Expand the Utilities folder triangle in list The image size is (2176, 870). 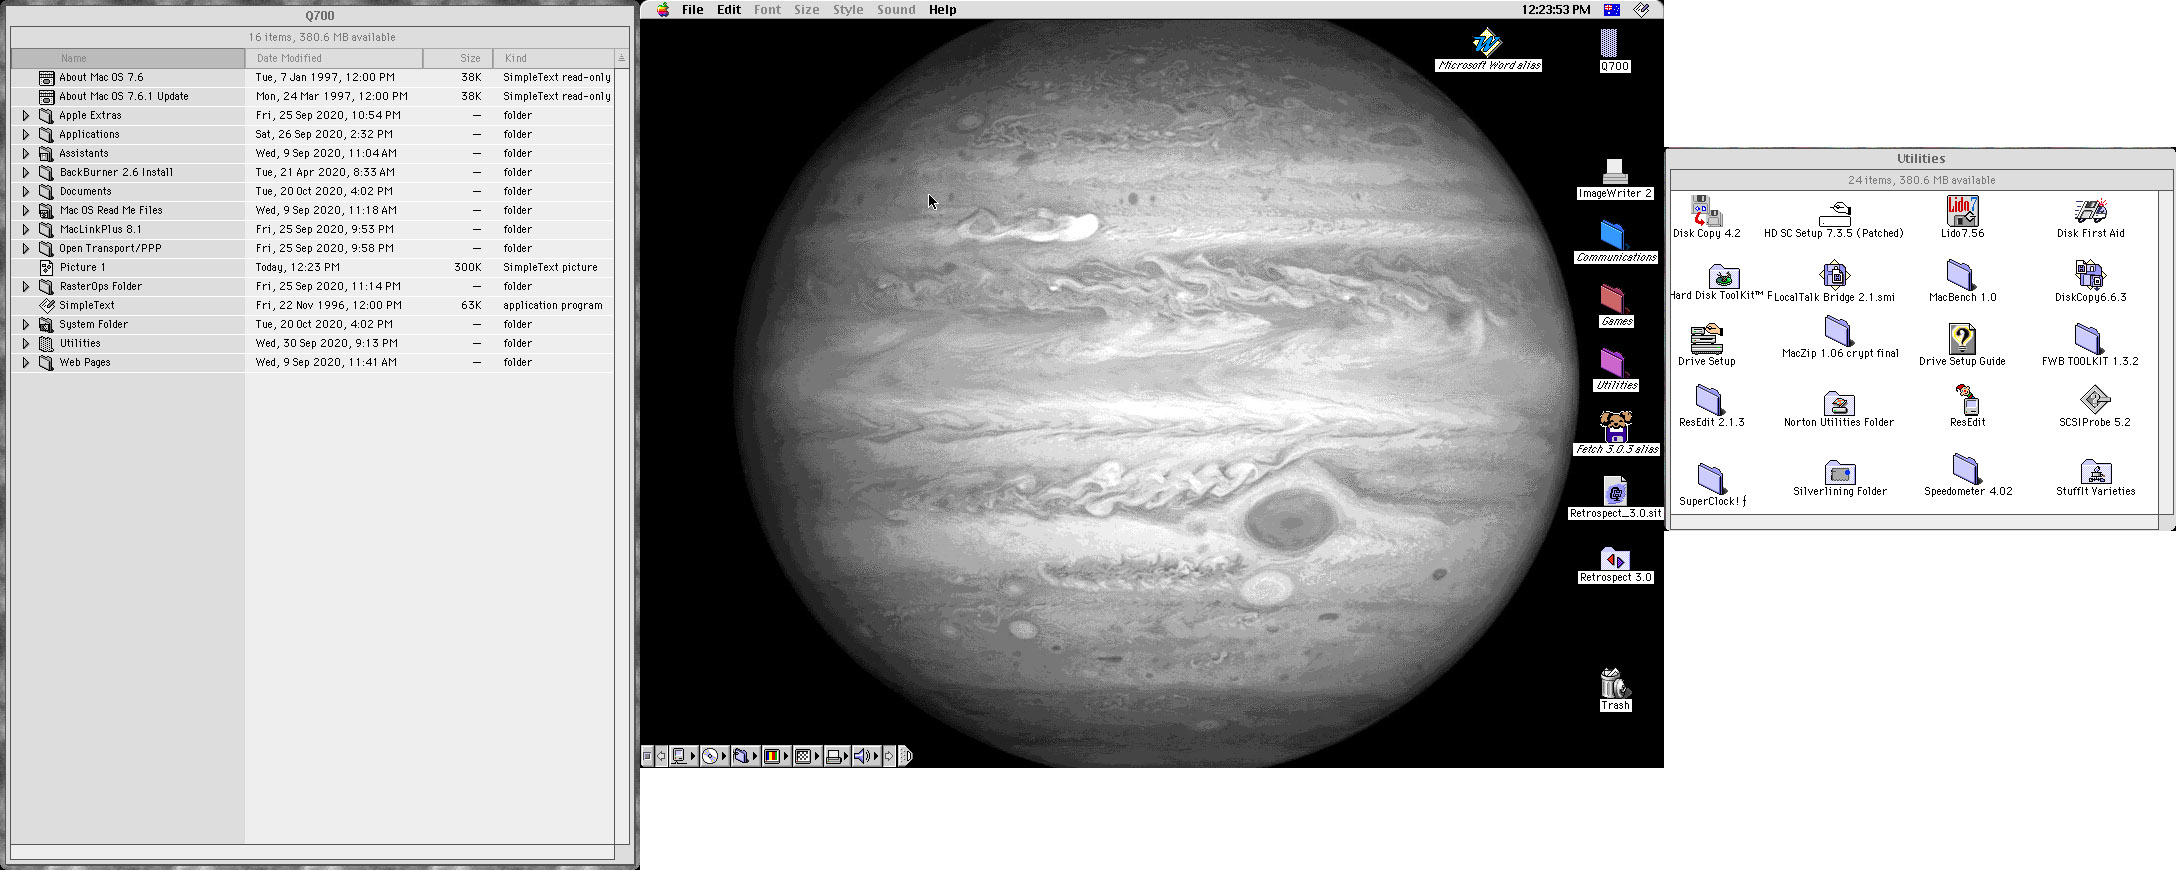(26, 344)
